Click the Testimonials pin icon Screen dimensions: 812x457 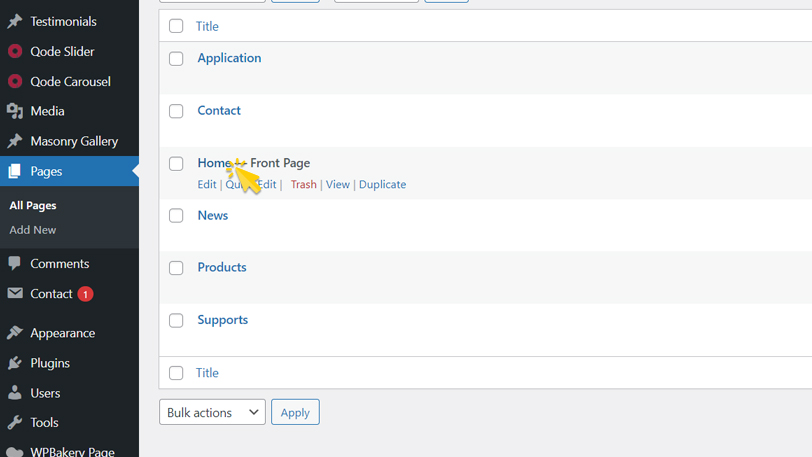click(15, 21)
